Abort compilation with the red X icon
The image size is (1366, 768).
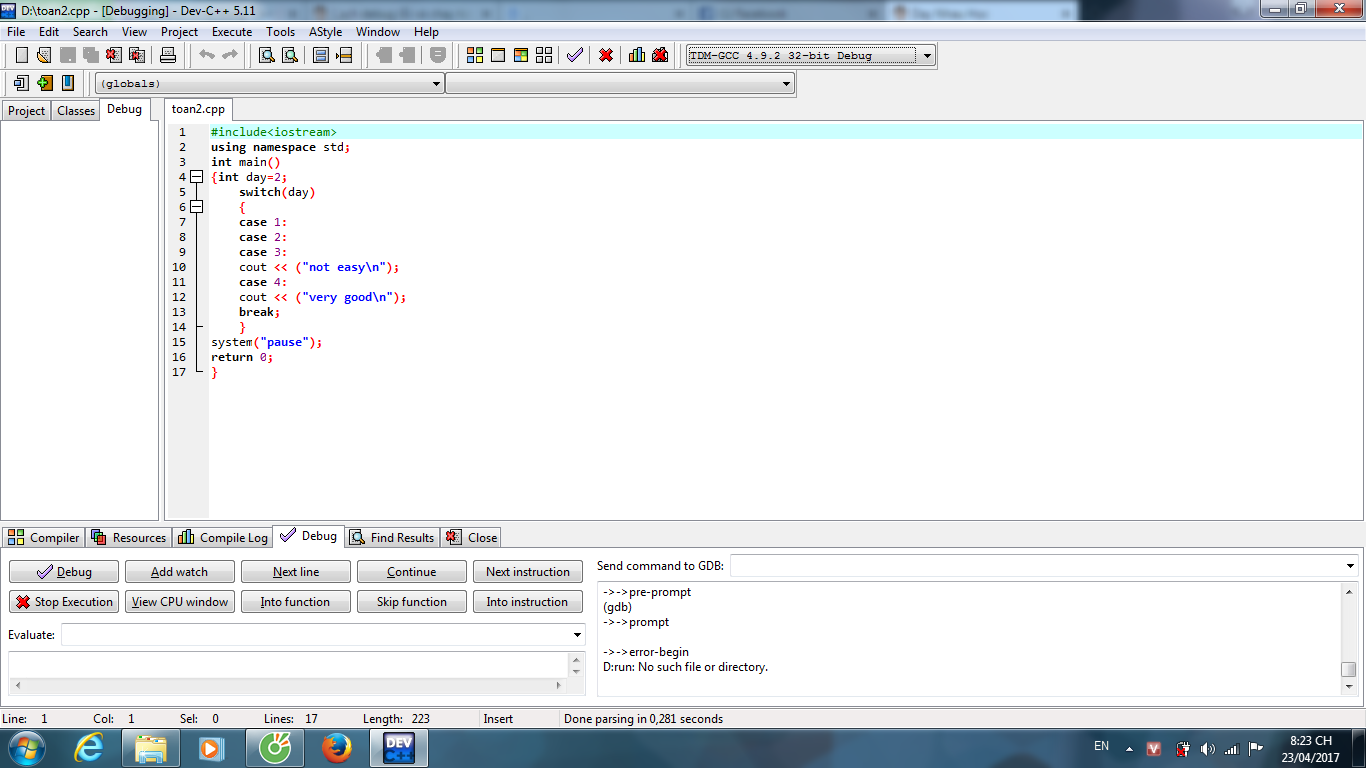tap(604, 55)
